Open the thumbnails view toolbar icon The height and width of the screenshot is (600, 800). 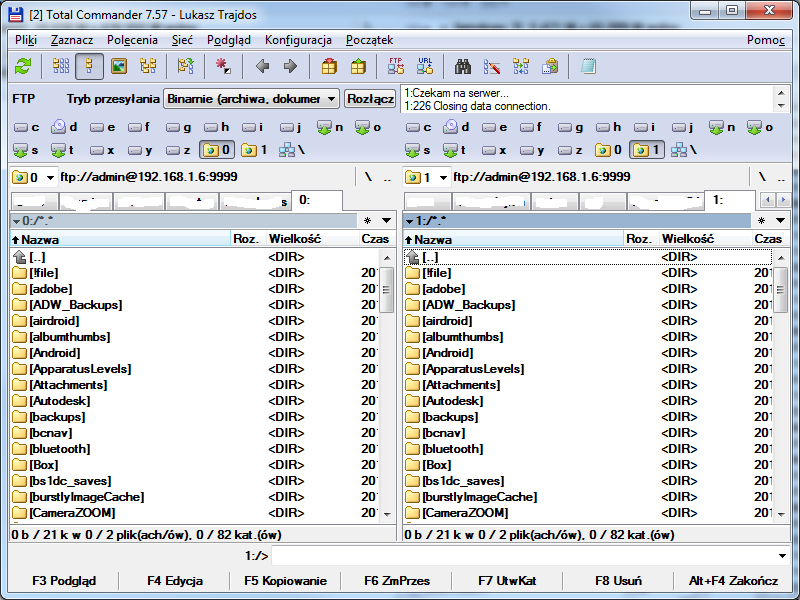(119, 66)
